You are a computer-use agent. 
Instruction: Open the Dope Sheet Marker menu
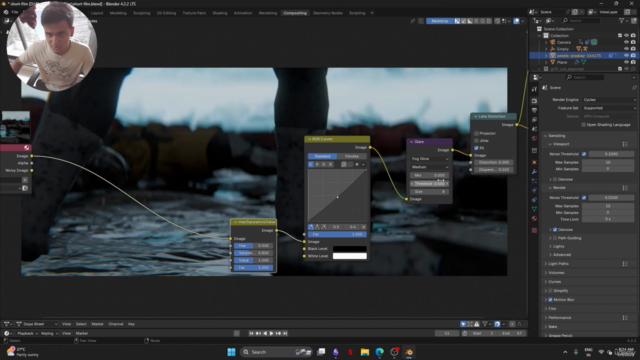tap(97, 324)
